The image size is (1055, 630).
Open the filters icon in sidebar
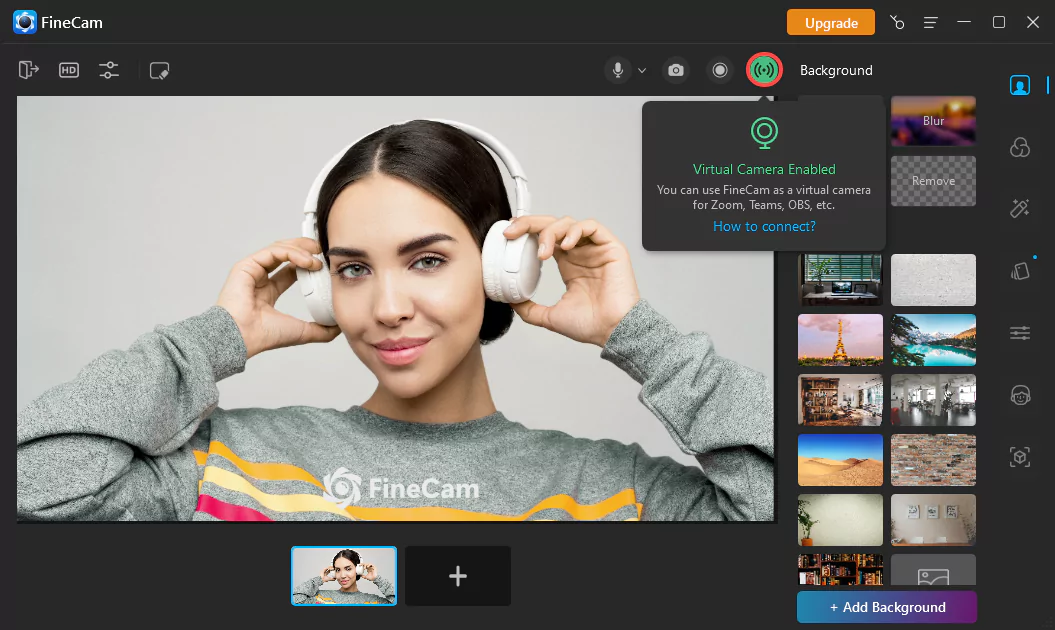coord(1020,147)
